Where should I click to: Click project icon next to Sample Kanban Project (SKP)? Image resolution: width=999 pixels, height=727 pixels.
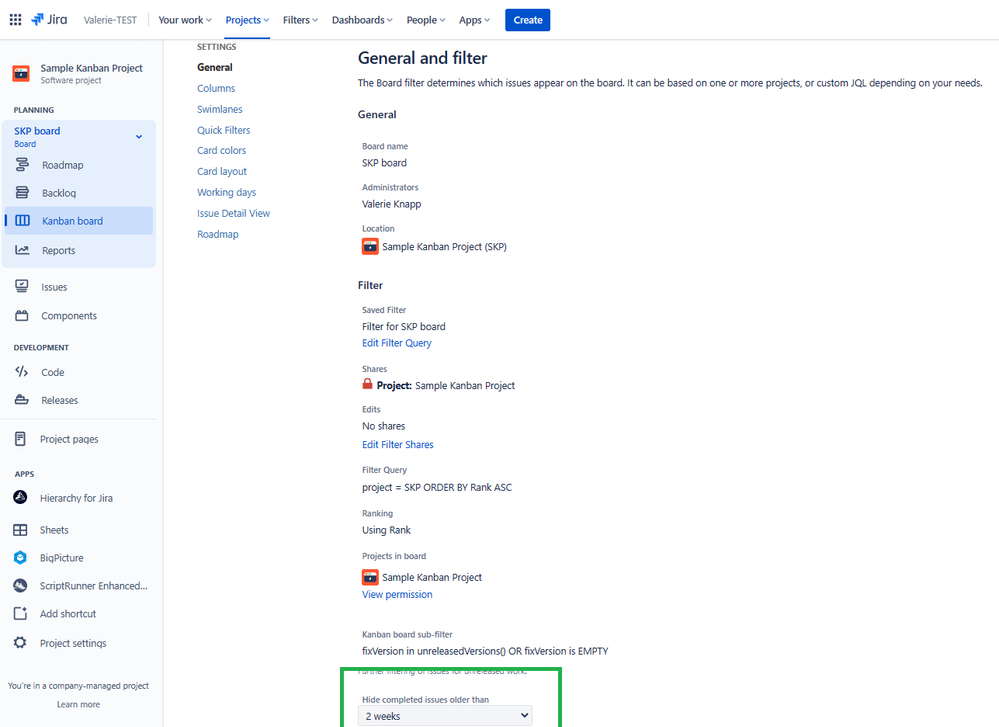click(x=370, y=247)
